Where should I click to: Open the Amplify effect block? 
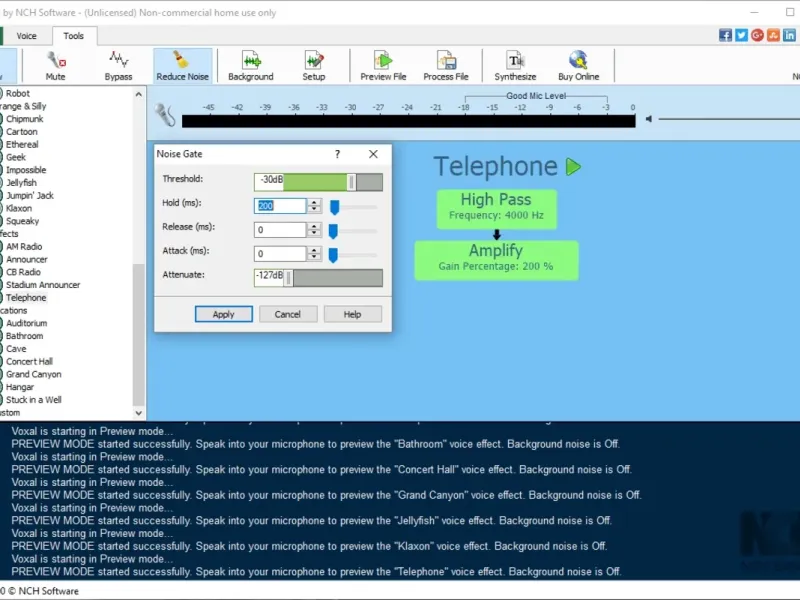(496, 260)
